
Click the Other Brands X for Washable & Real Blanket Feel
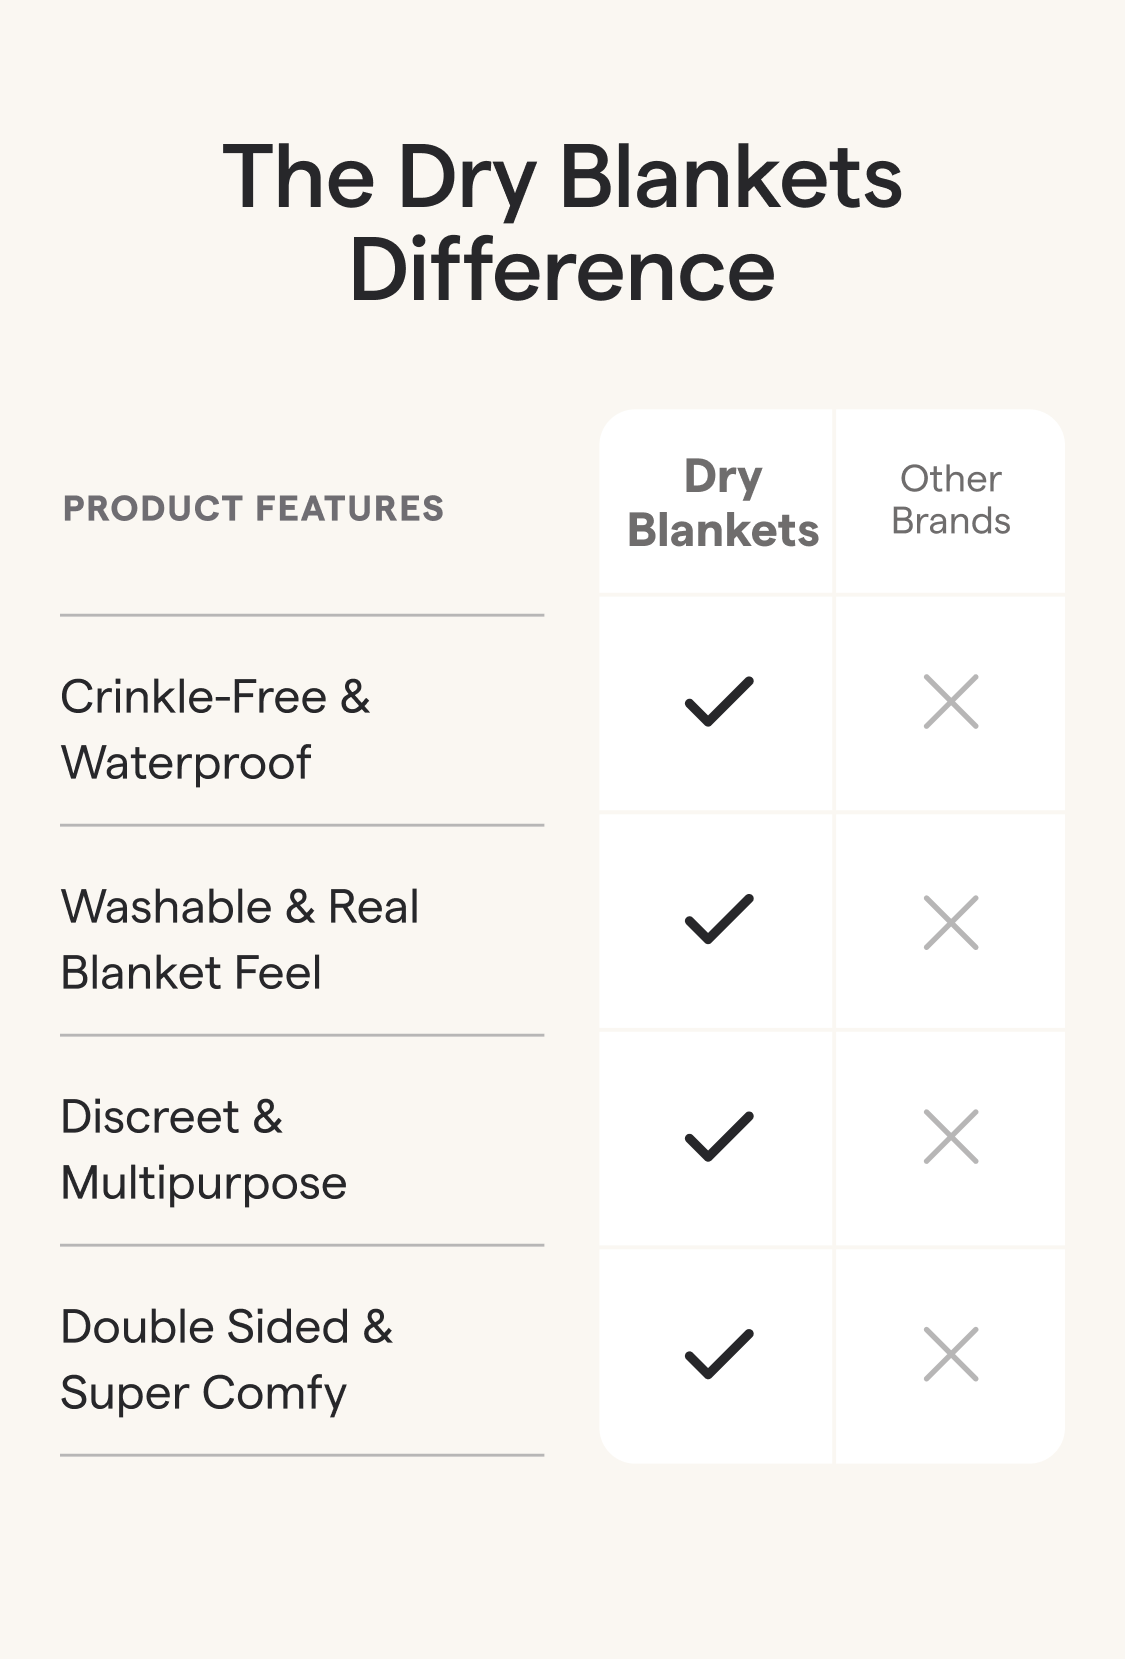[951, 921]
